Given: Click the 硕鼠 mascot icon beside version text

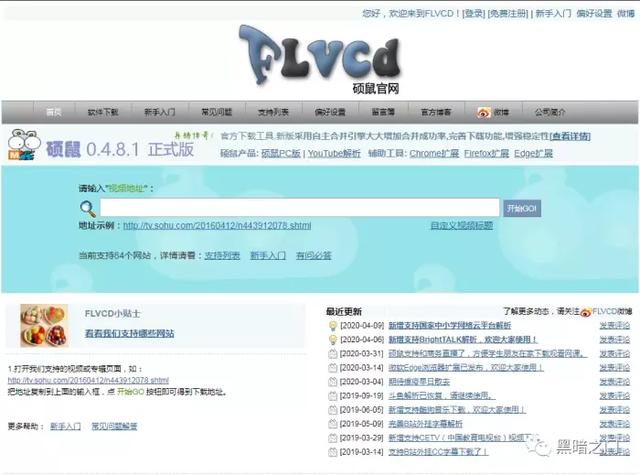Looking at the screenshot, I should (x=24, y=144).
